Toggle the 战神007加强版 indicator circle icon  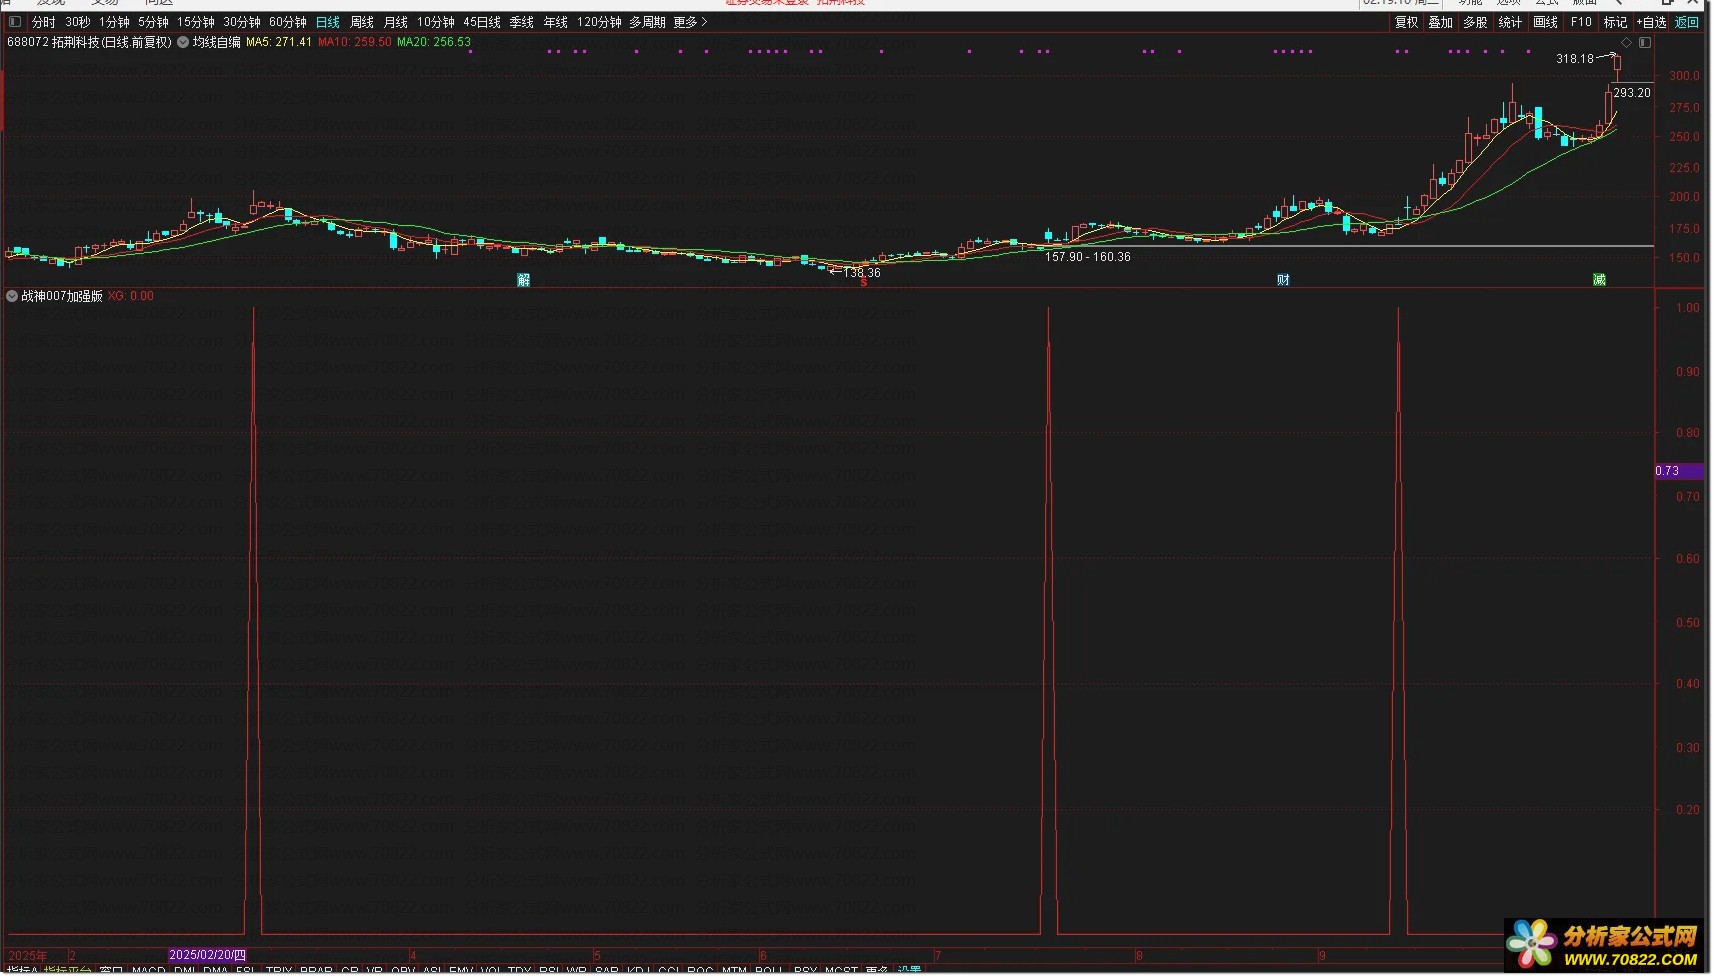(x=12, y=296)
